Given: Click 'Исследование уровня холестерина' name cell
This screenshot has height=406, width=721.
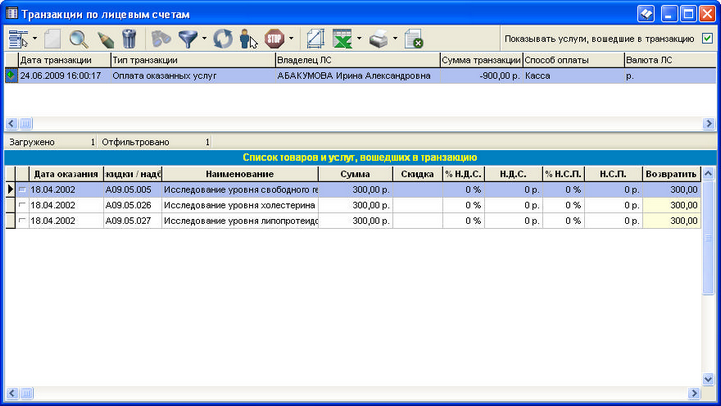Looking at the screenshot, I should (x=240, y=205).
